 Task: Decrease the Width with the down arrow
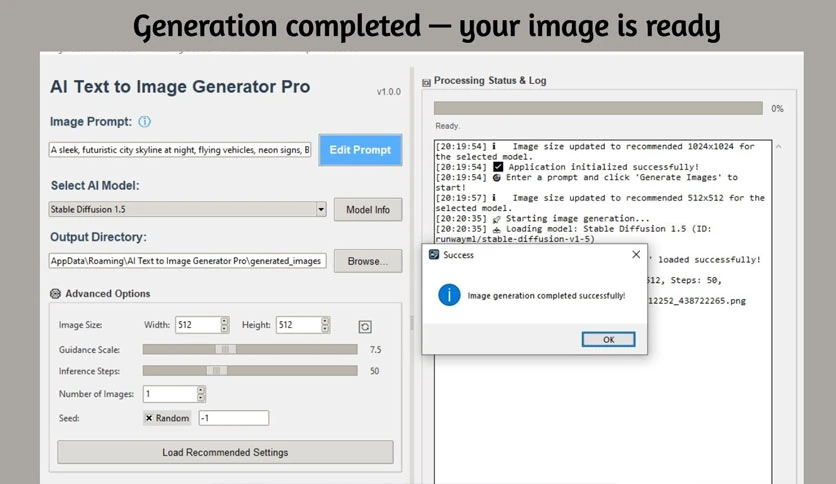click(224, 329)
